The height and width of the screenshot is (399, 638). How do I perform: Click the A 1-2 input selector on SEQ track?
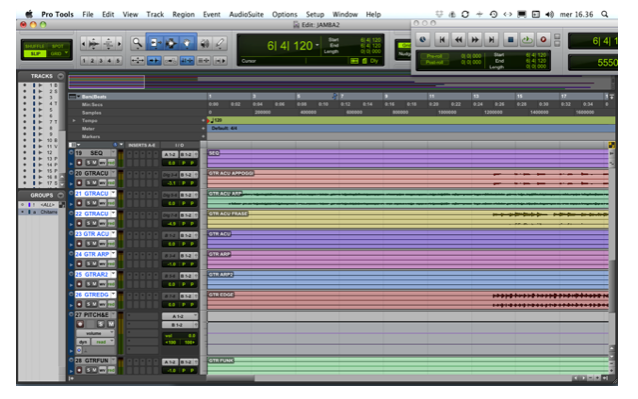[170, 155]
